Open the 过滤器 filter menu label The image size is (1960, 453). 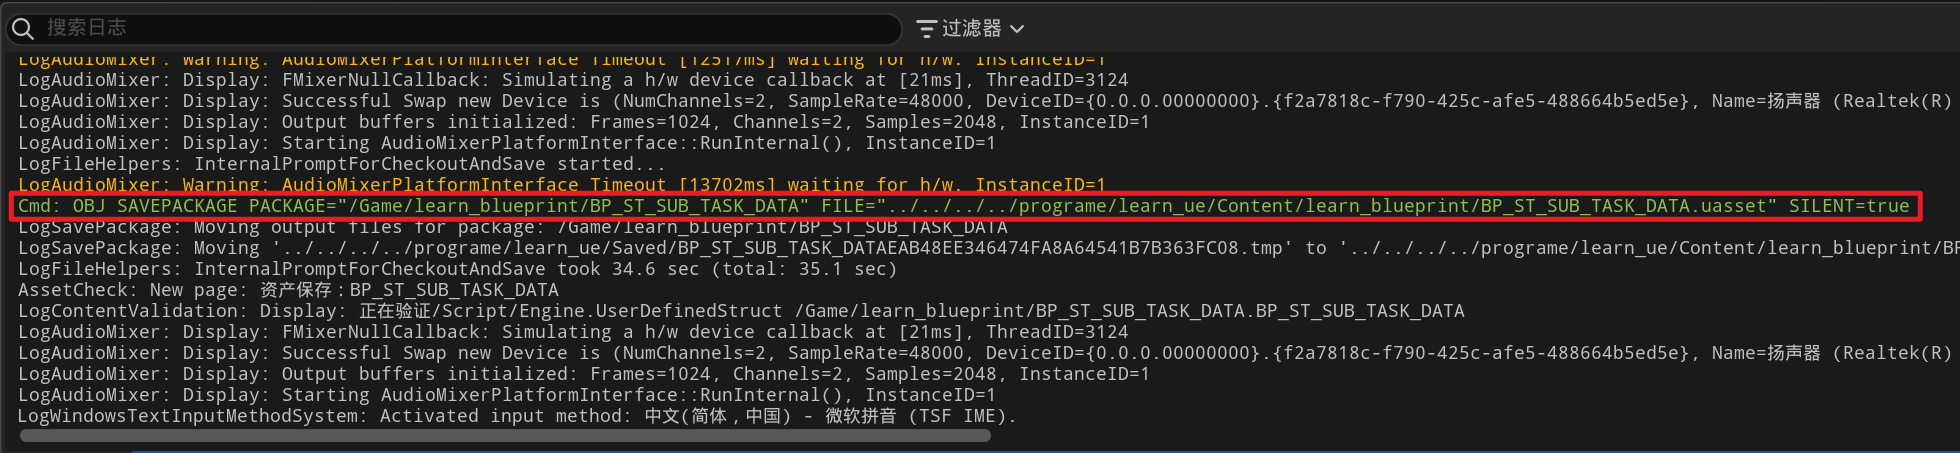click(971, 29)
